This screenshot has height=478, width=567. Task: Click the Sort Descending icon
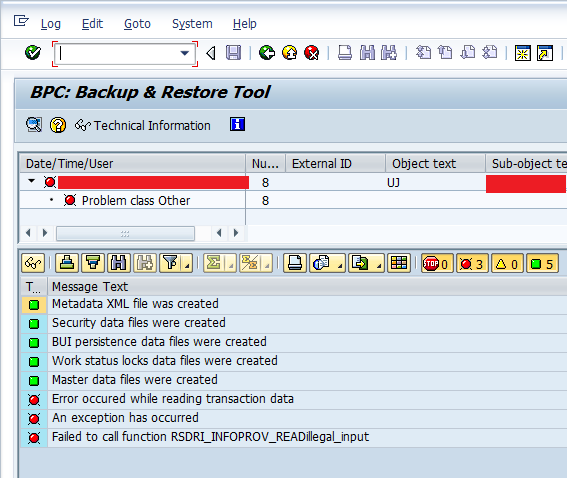coord(93,263)
